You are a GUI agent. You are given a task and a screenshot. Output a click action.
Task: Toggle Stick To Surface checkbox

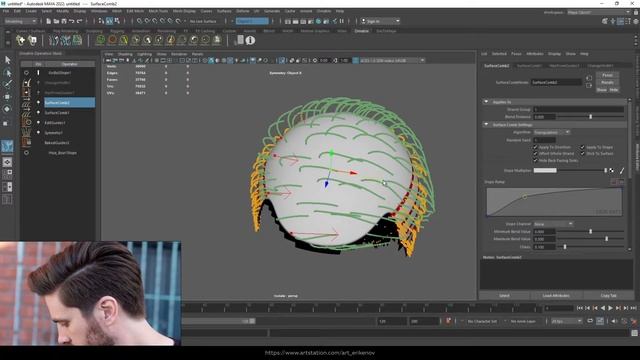[x=582, y=153]
